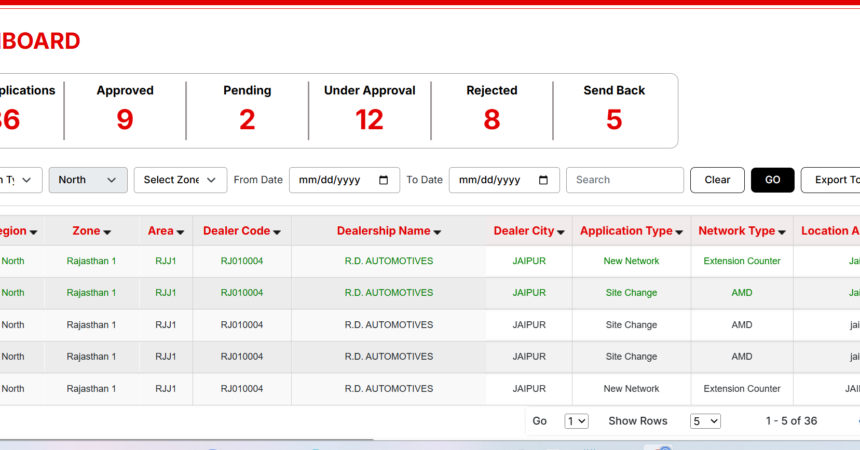Change Show Rows count dropdown

(x=705, y=421)
